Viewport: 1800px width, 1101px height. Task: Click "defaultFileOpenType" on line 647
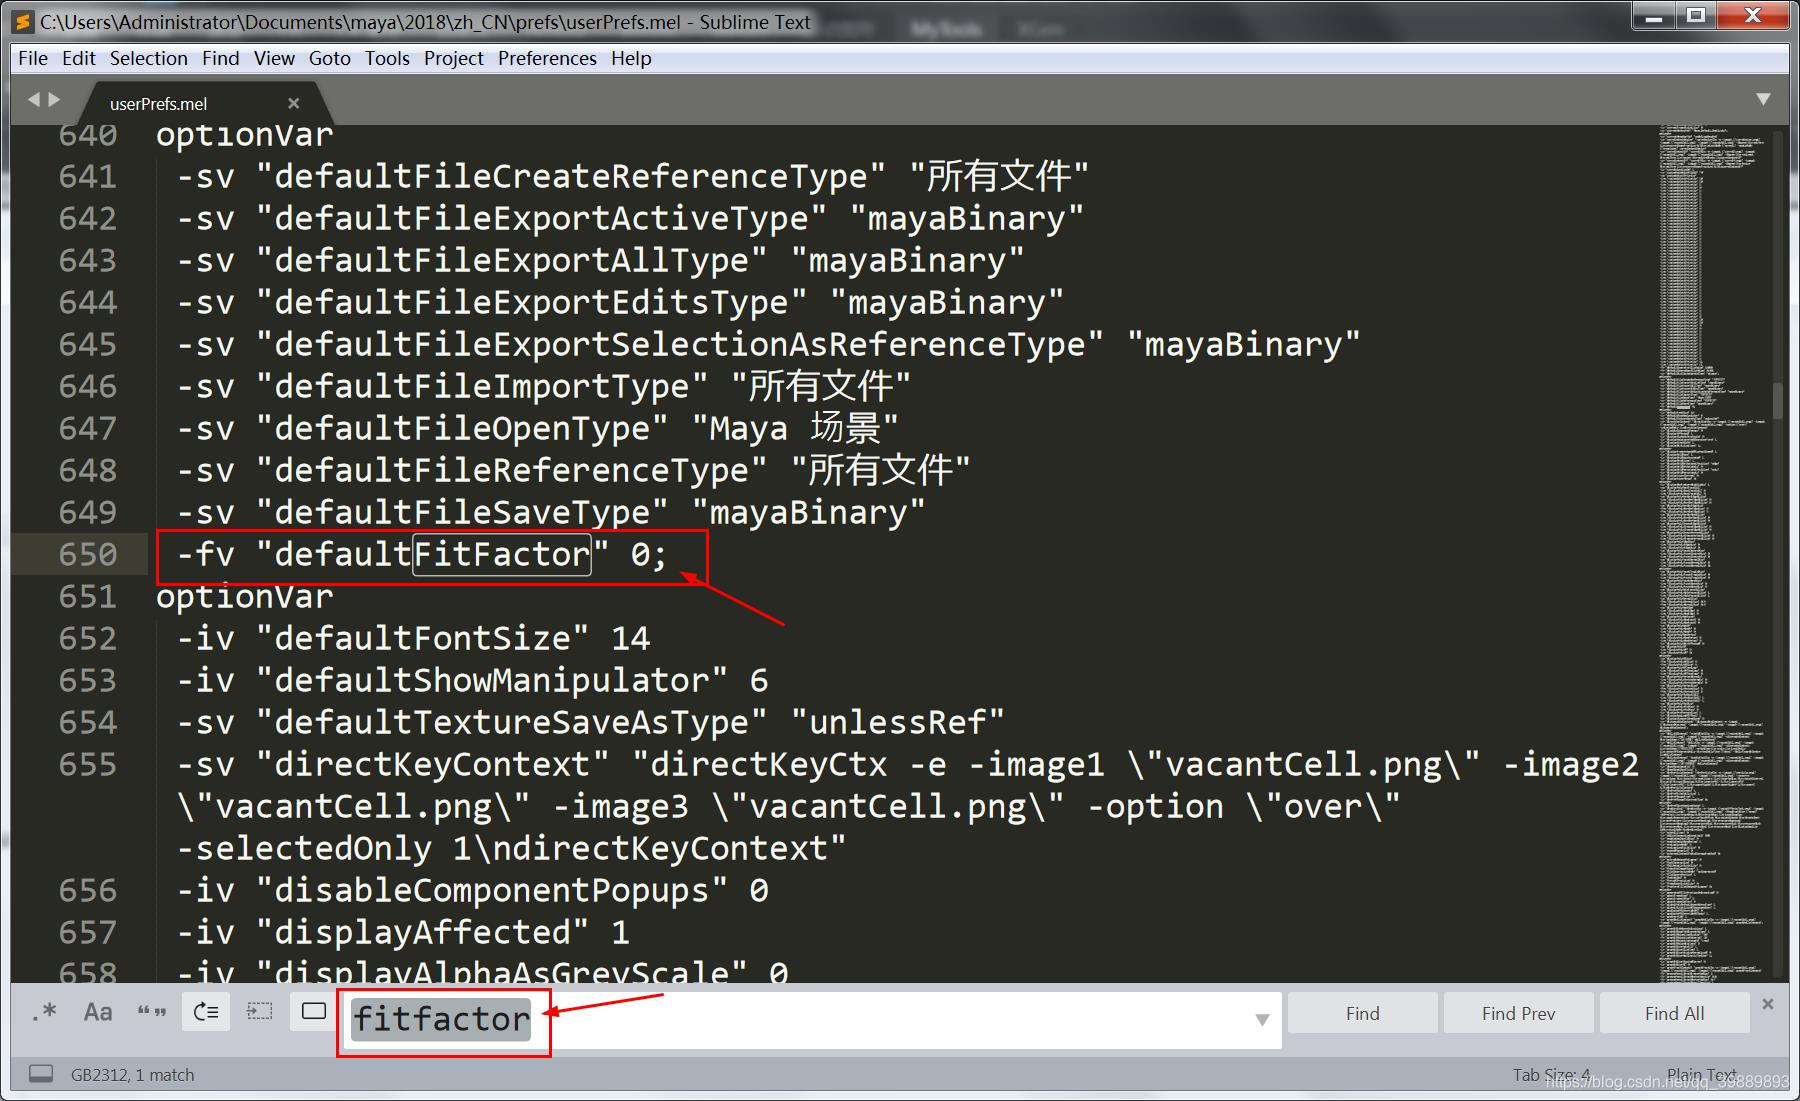[x=462, y=428]
